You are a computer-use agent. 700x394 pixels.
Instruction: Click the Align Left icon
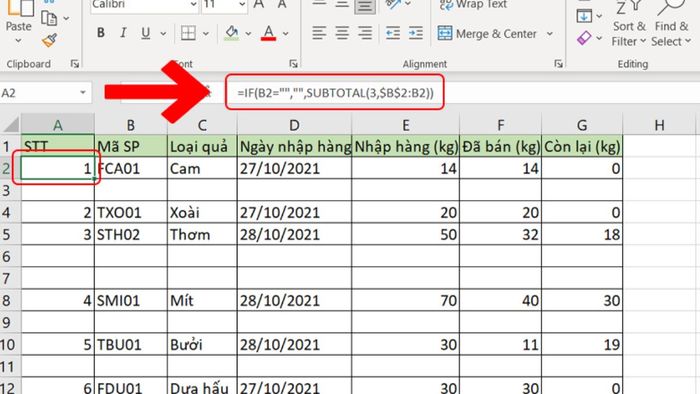click(x=319, y=33)
